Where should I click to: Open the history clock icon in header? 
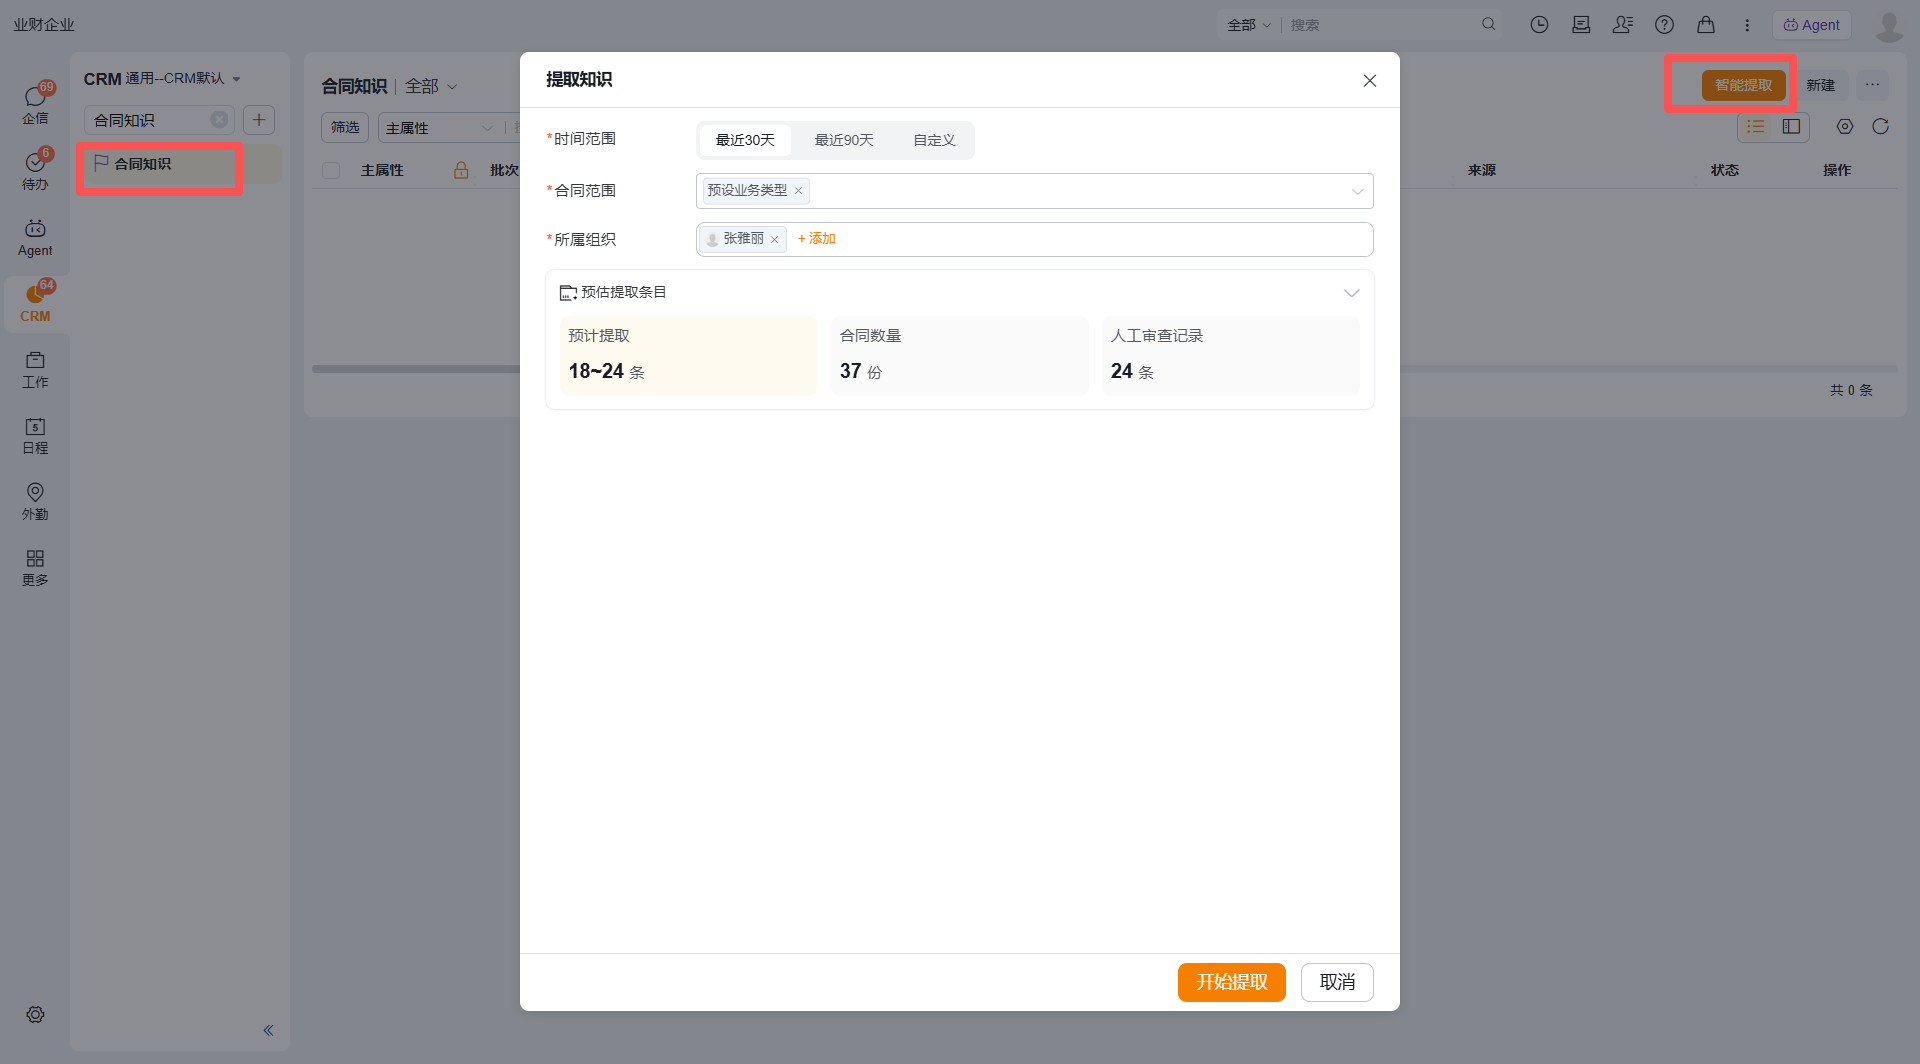[x=1539, y=25]
